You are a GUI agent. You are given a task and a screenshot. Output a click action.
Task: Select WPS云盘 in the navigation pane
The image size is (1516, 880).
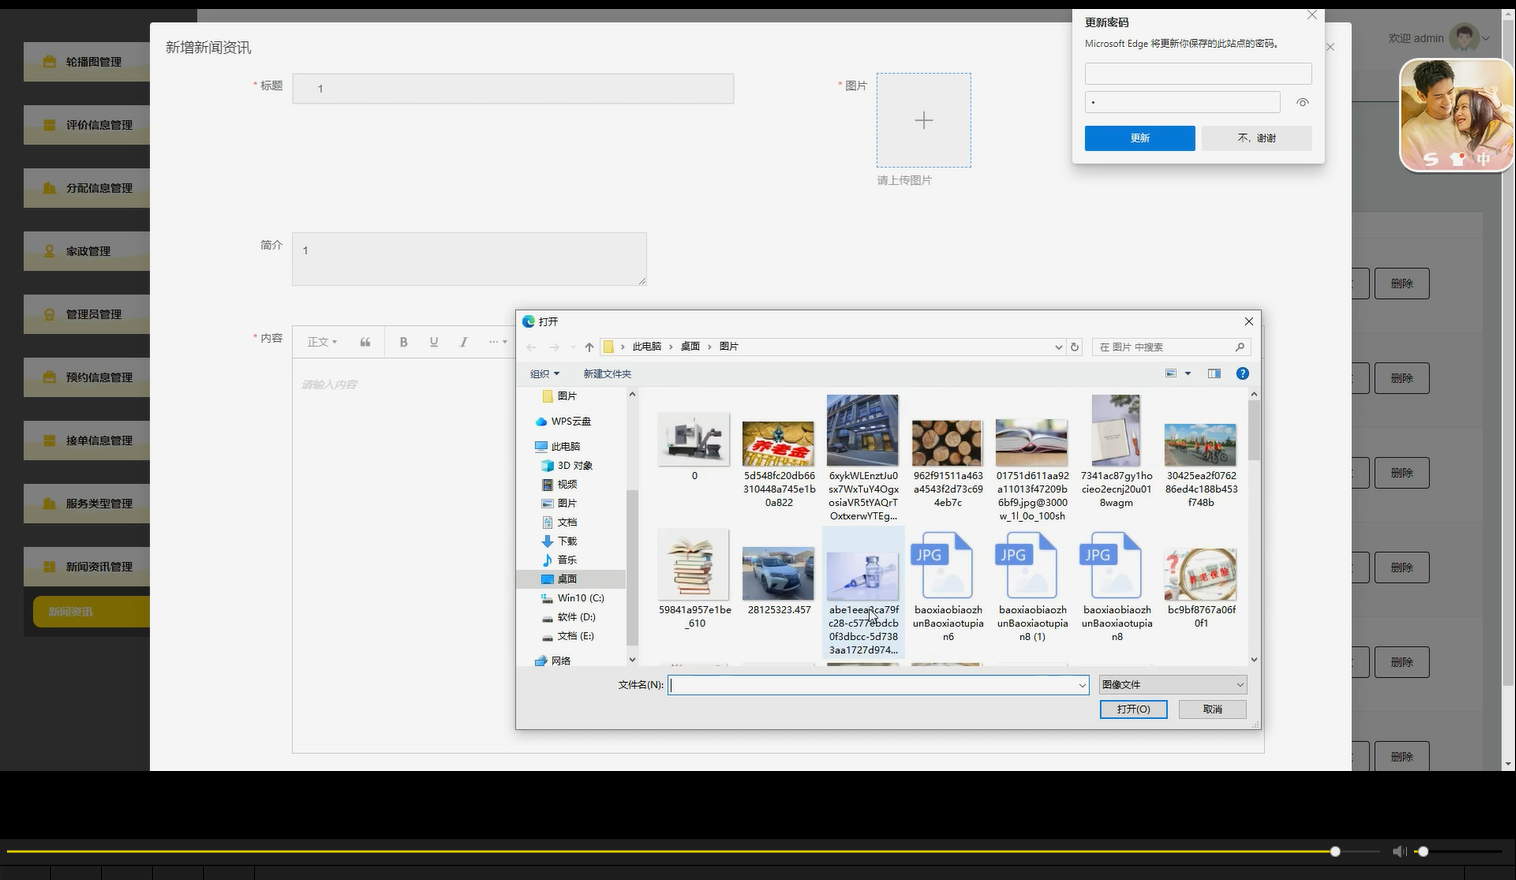click(562, 421)
